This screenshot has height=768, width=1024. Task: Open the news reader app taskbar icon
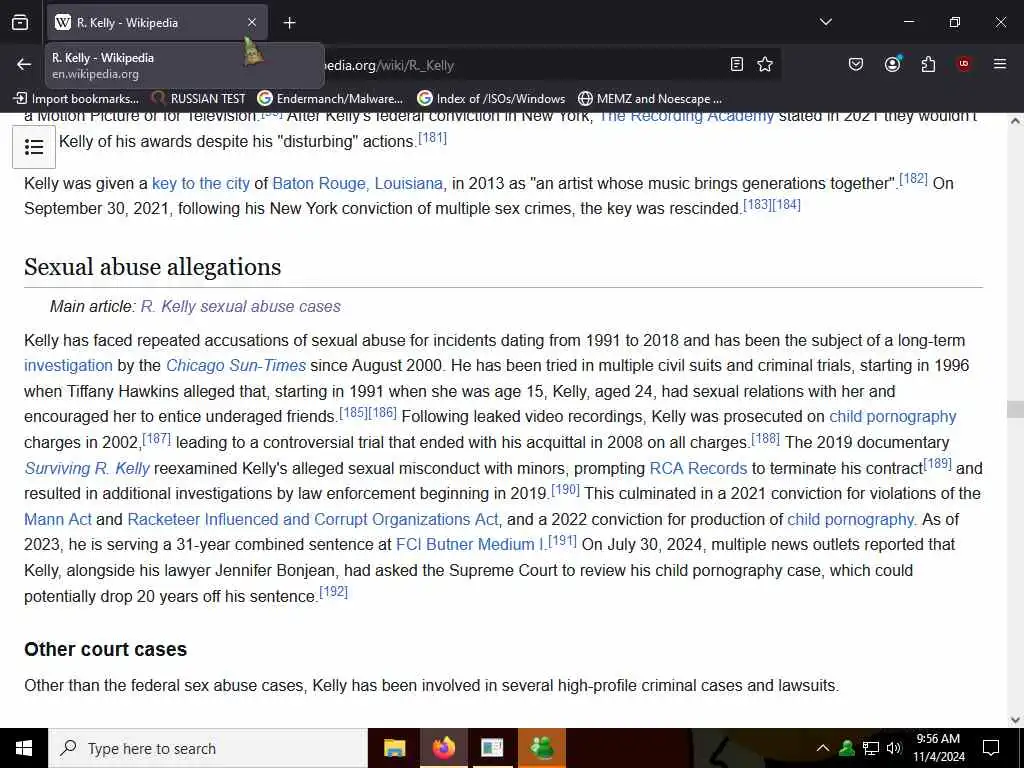[x=492, y=748]
